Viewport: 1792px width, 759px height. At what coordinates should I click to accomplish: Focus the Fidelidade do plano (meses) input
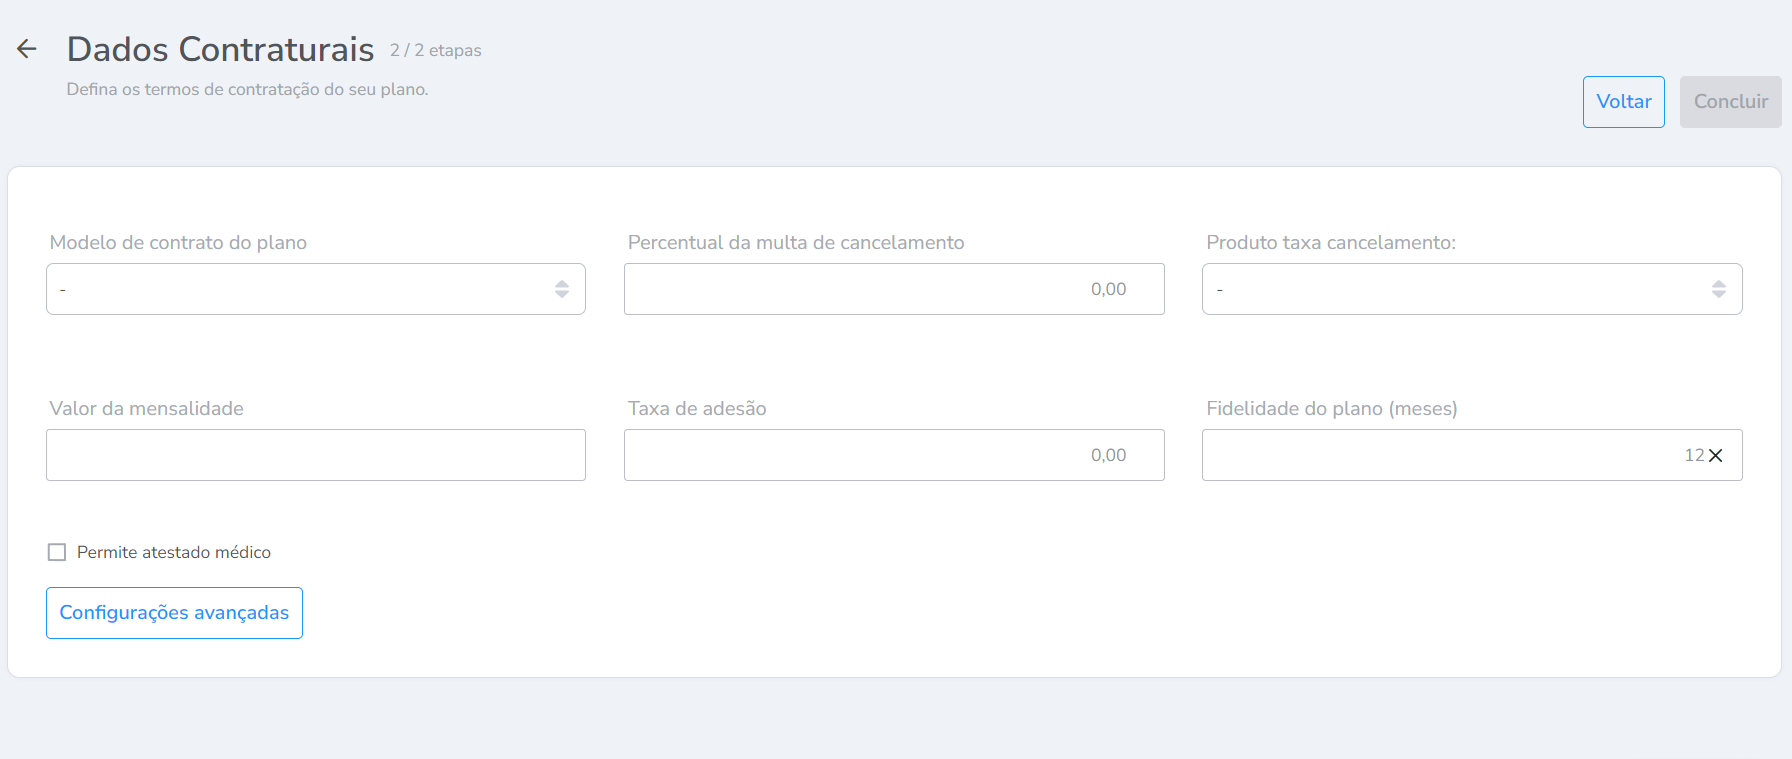pos(1440,455)
